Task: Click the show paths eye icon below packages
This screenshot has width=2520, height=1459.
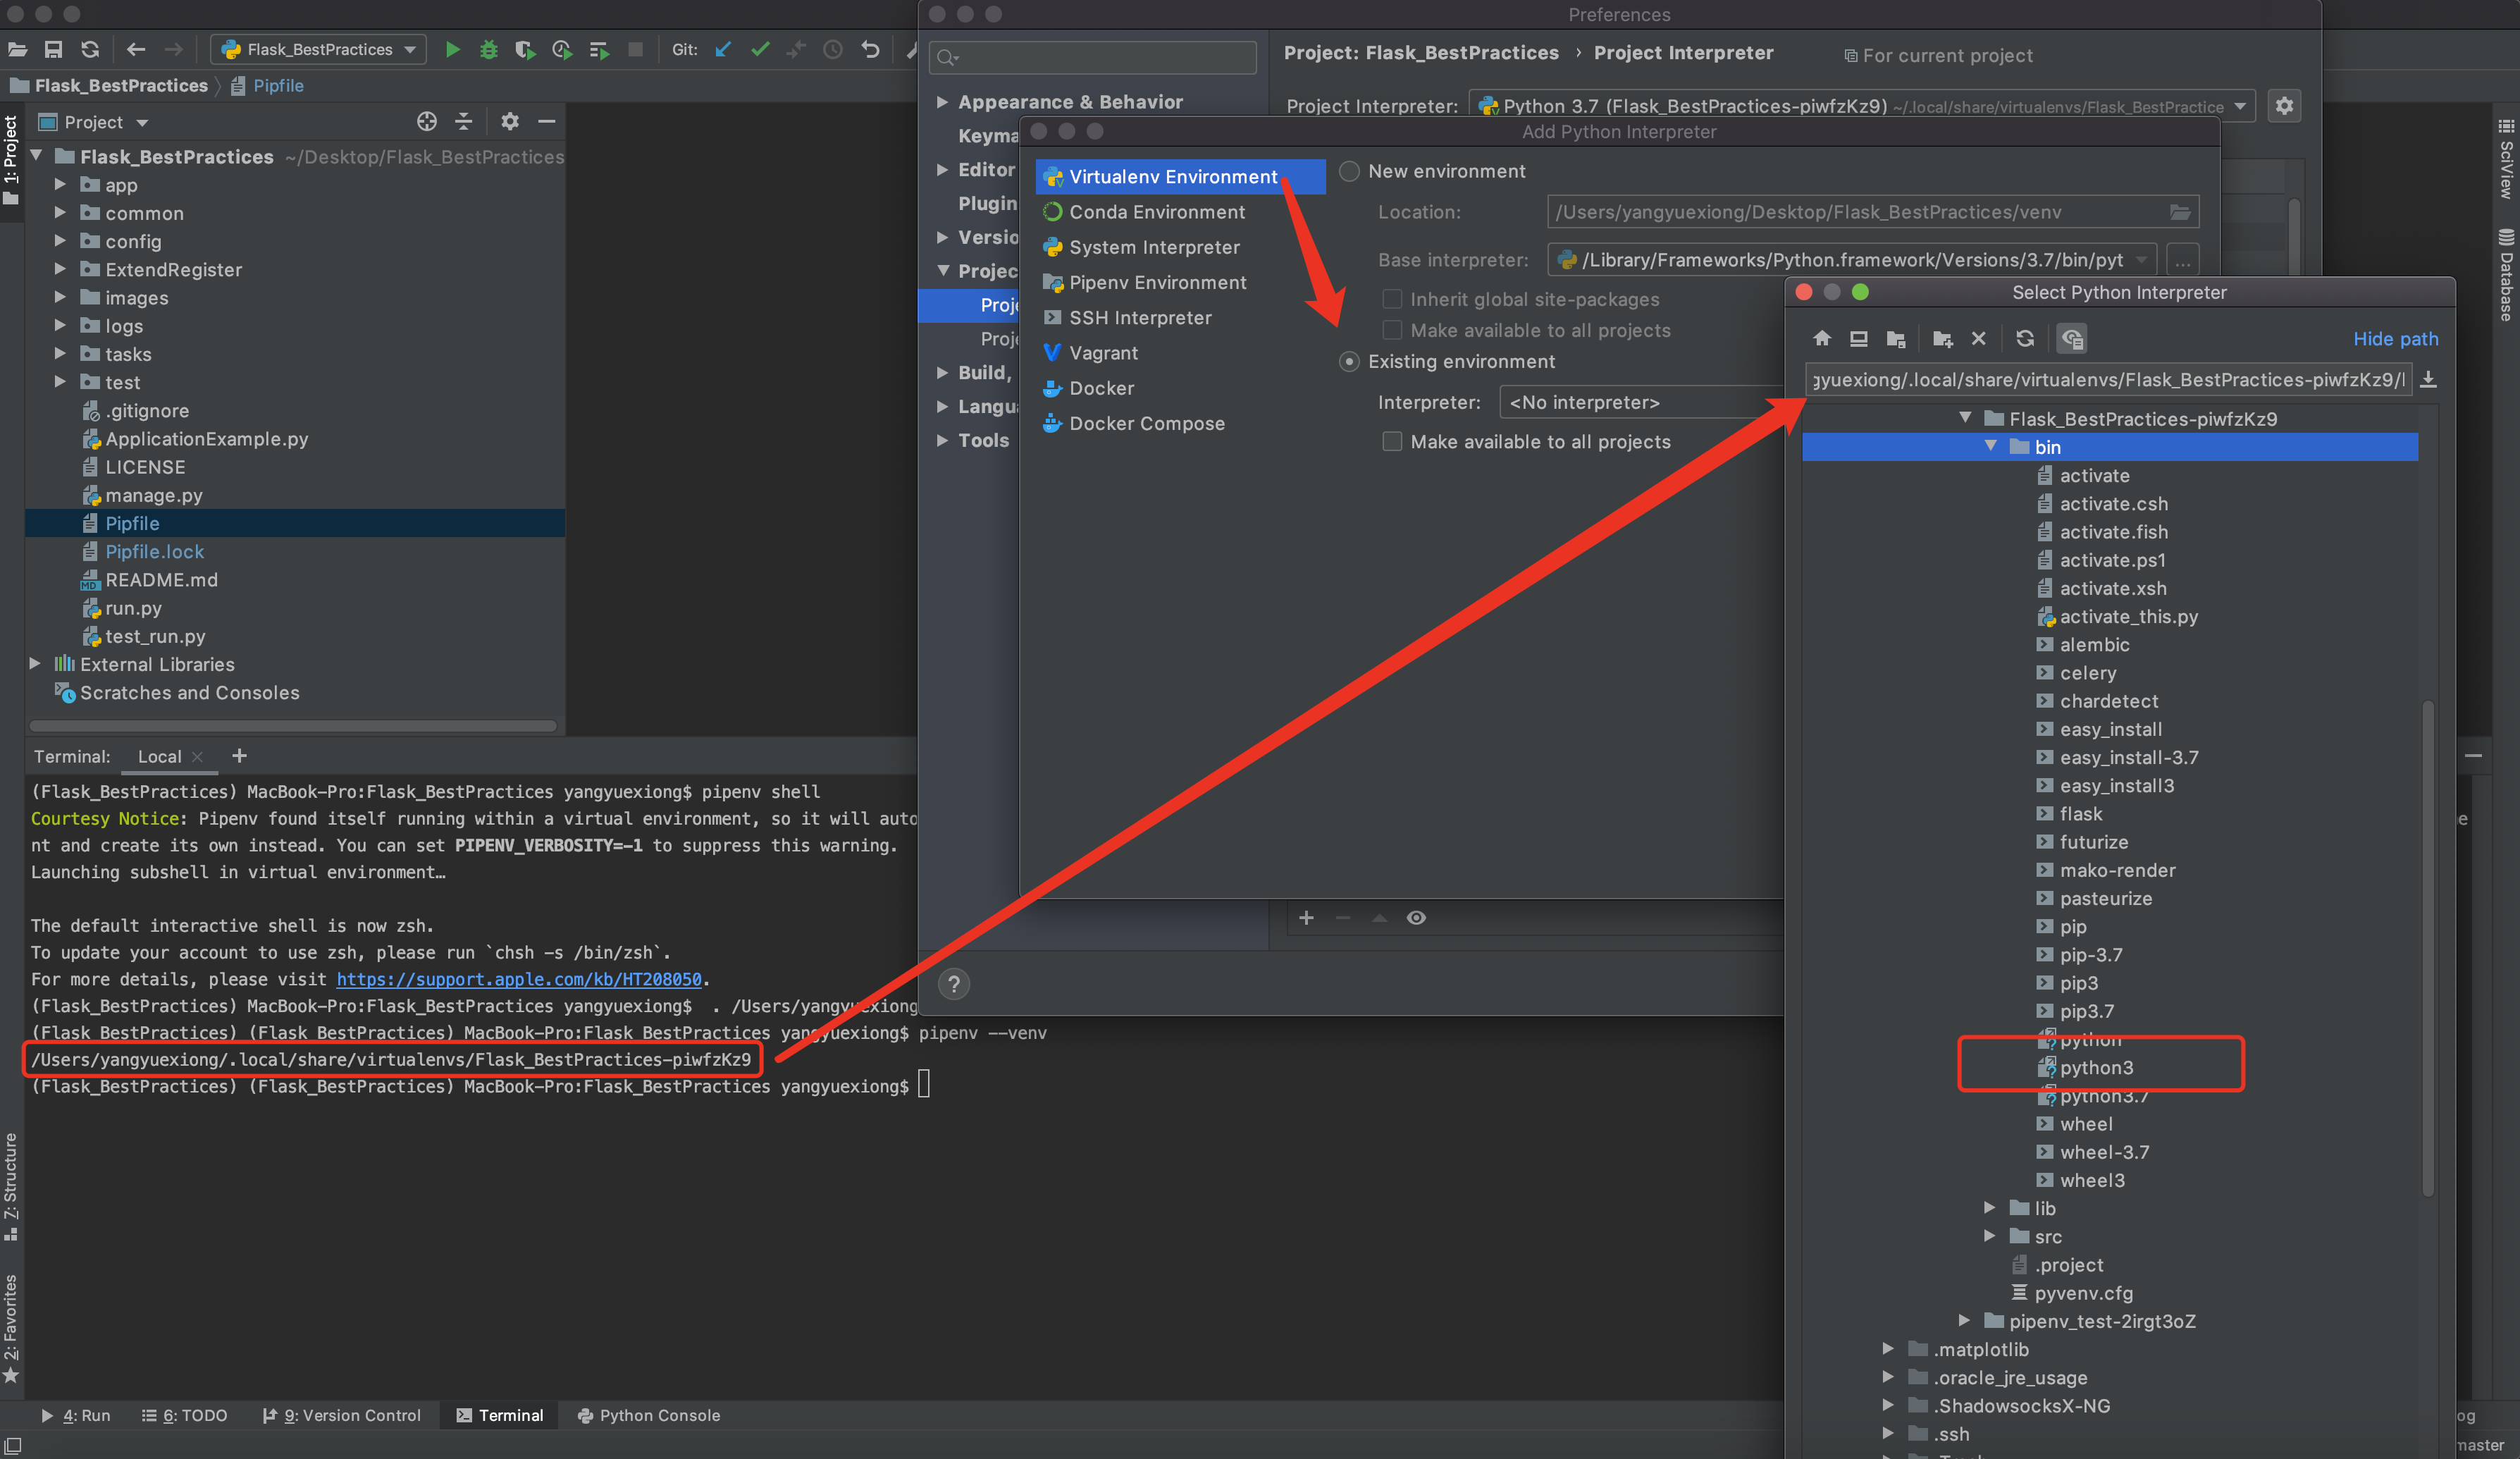Action: 1415,918
